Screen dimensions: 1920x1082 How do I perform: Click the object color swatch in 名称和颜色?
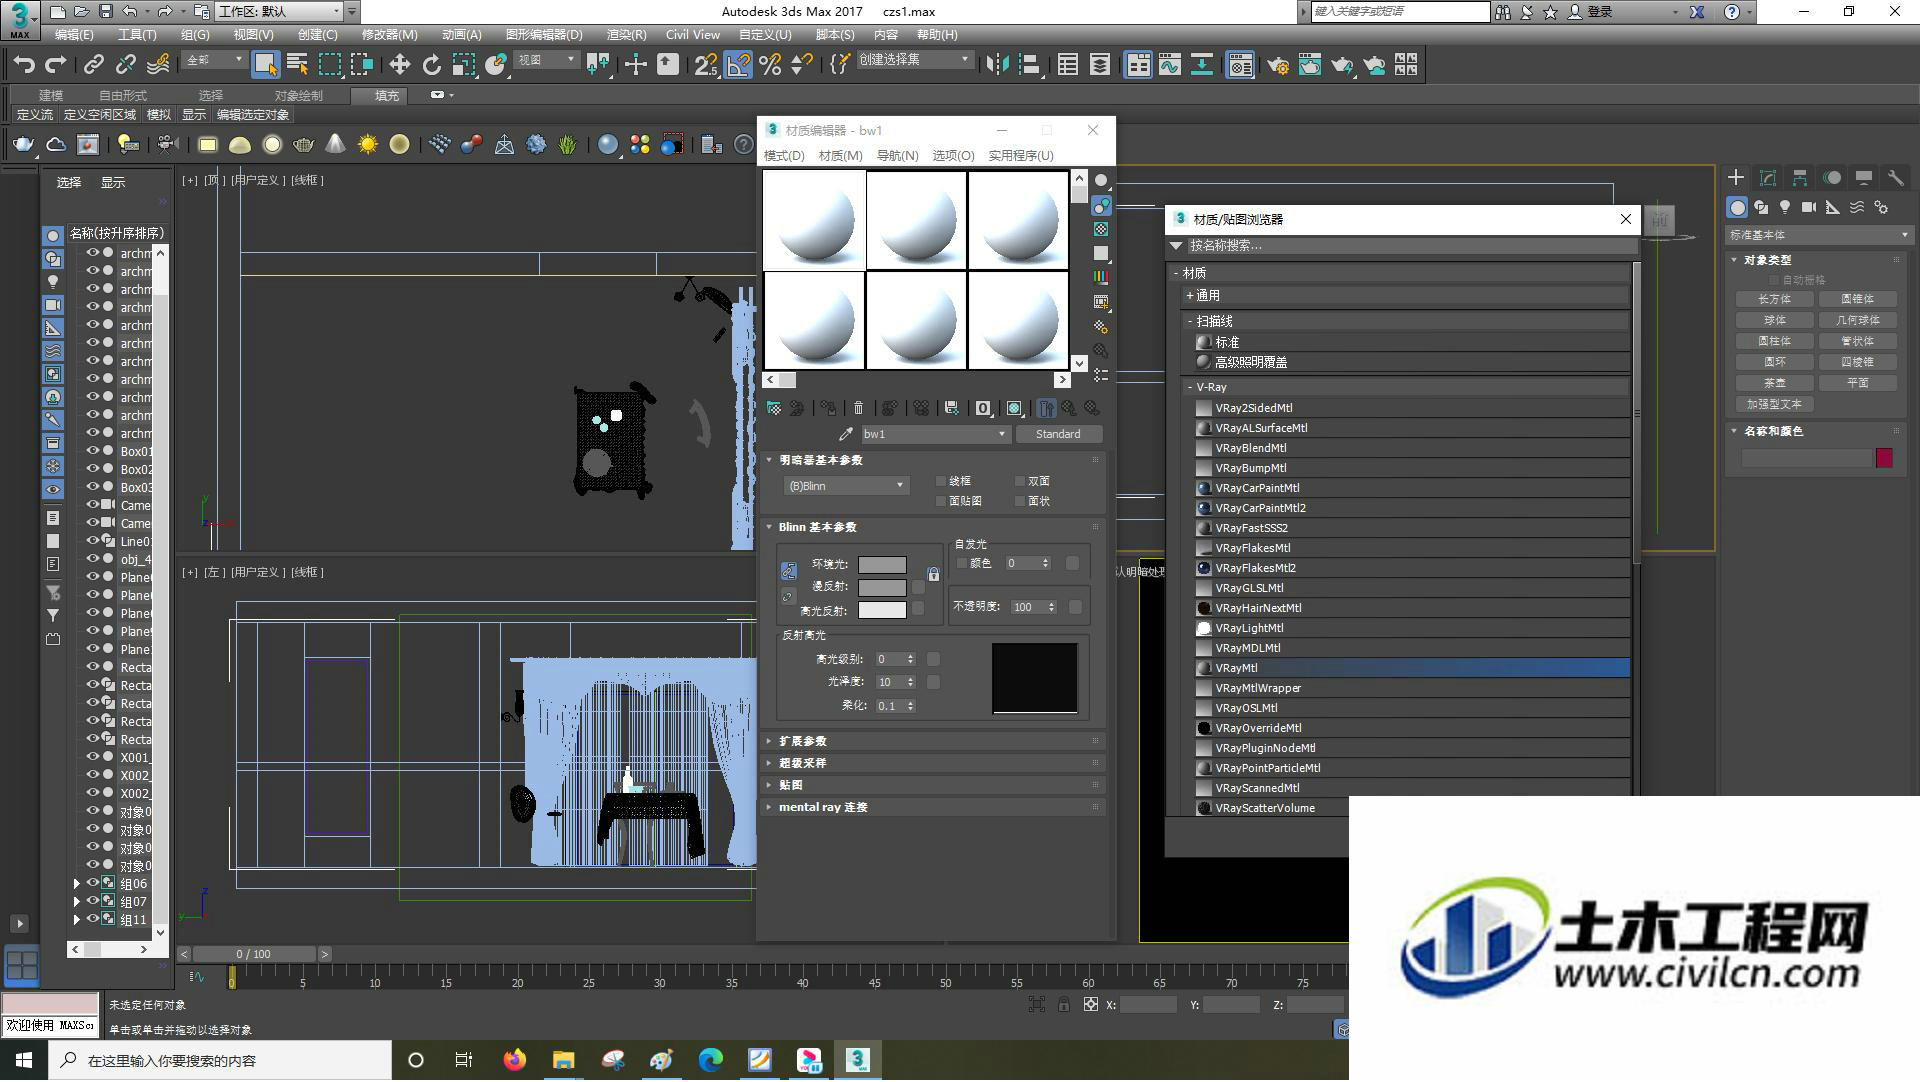(x=1884, y=458)
